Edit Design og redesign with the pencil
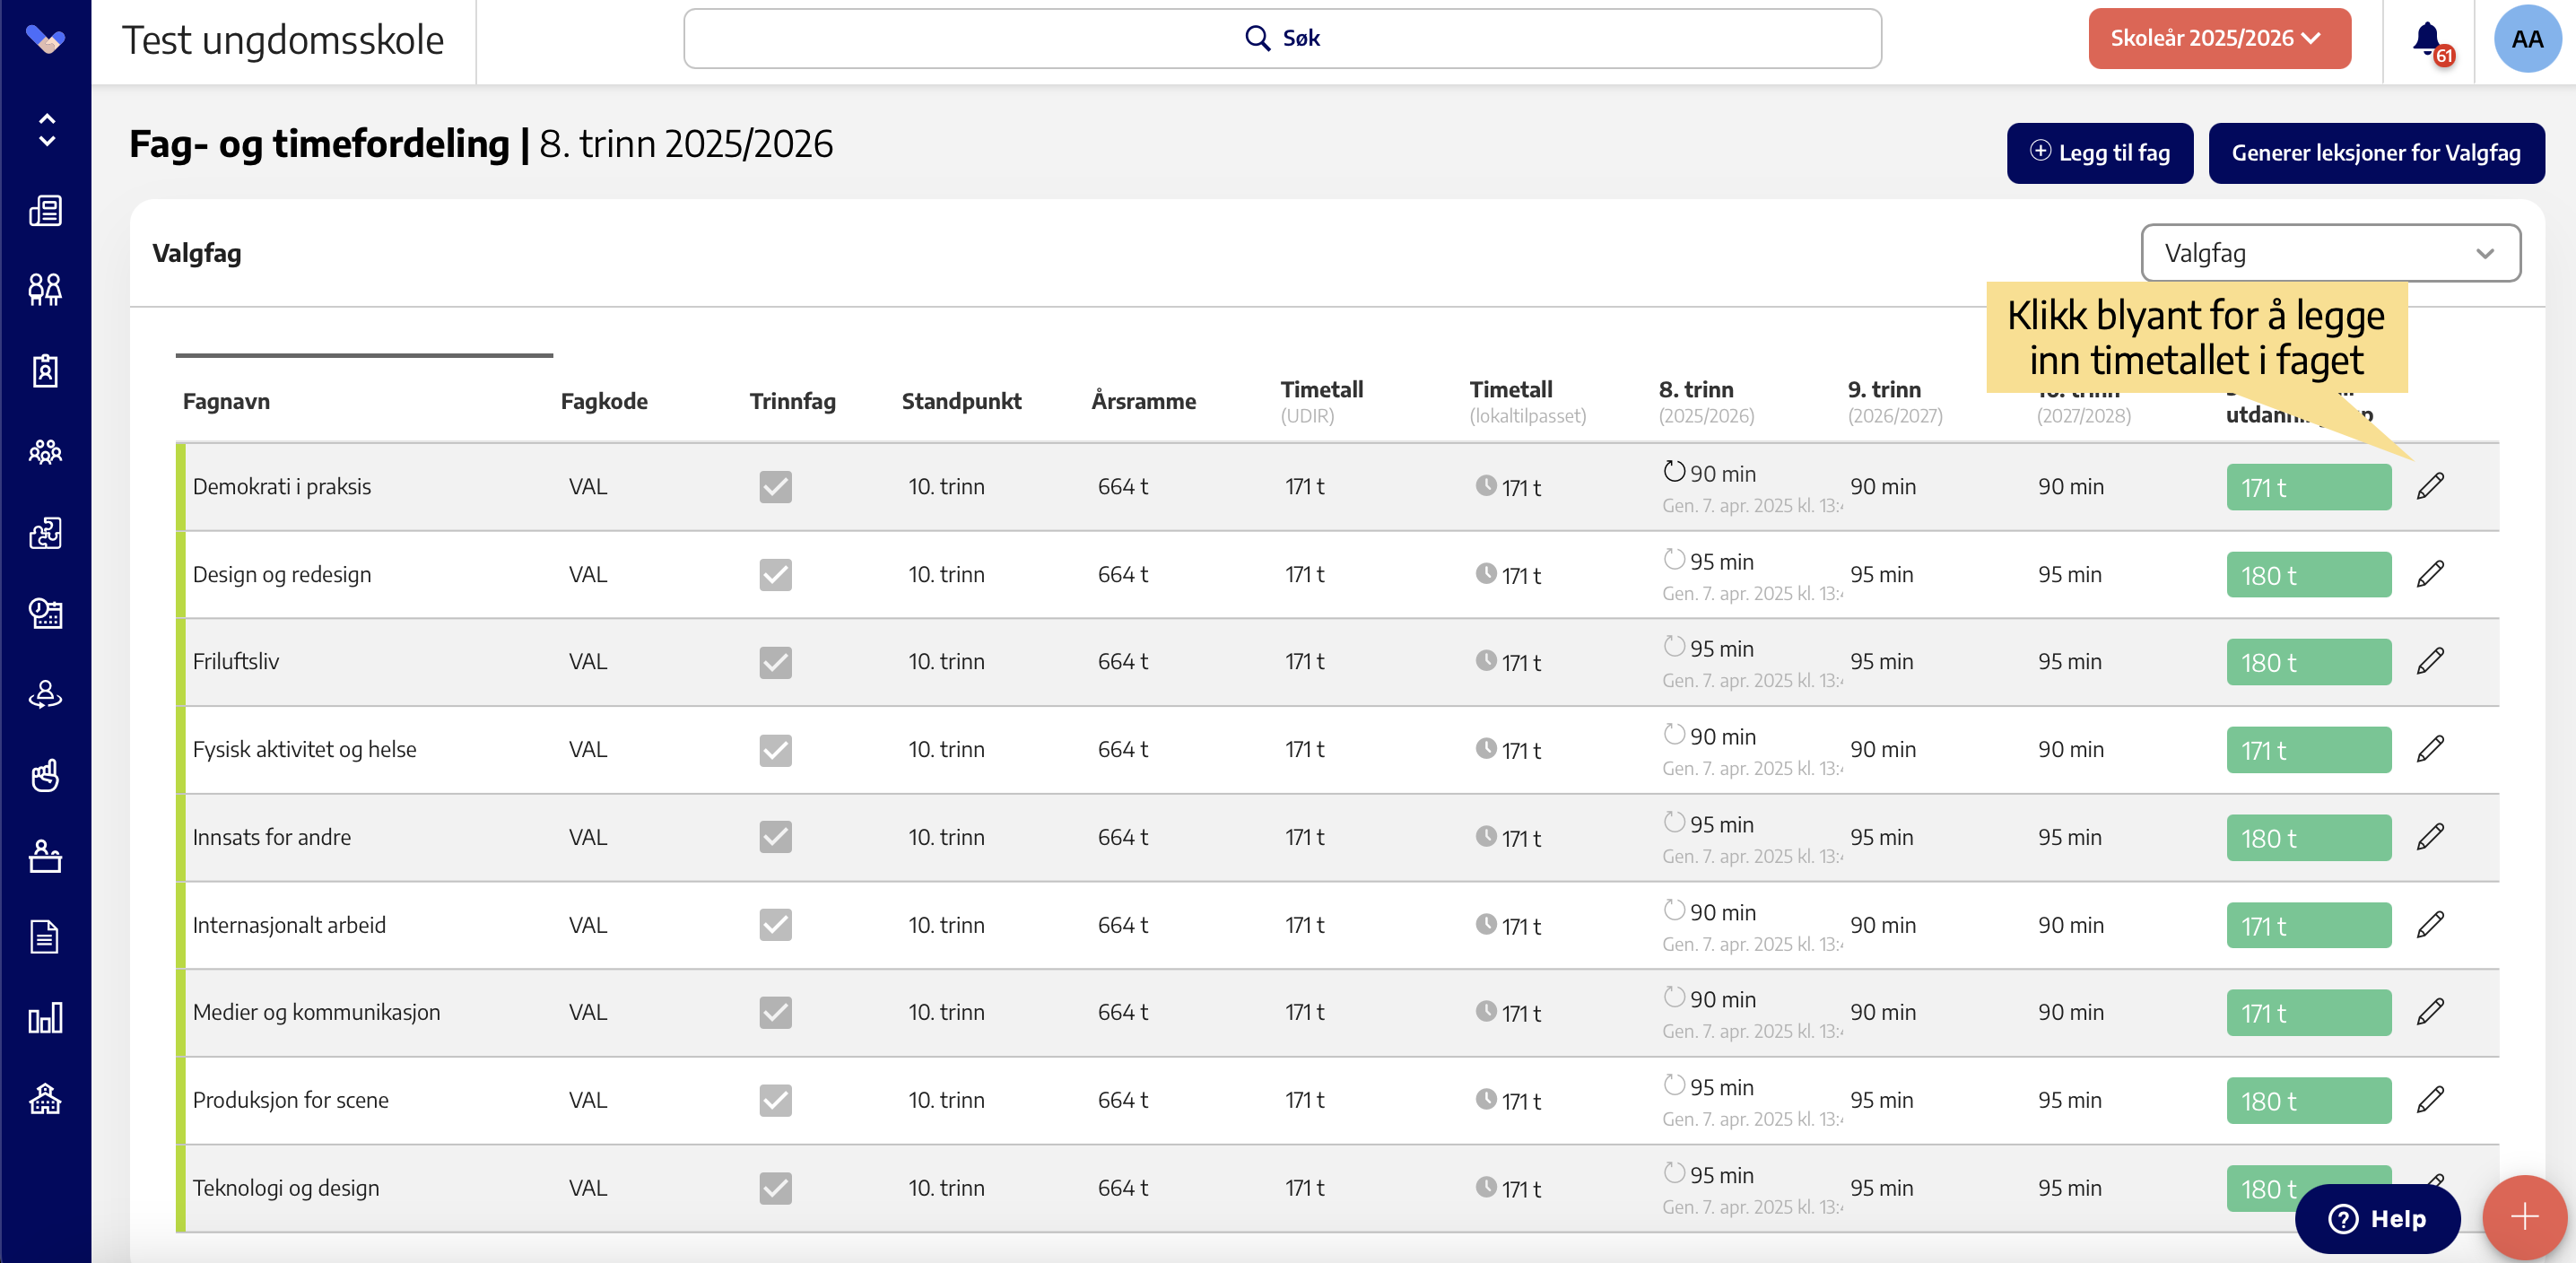This screenshot has height=1263, width=2576. tap(2430, 574)
